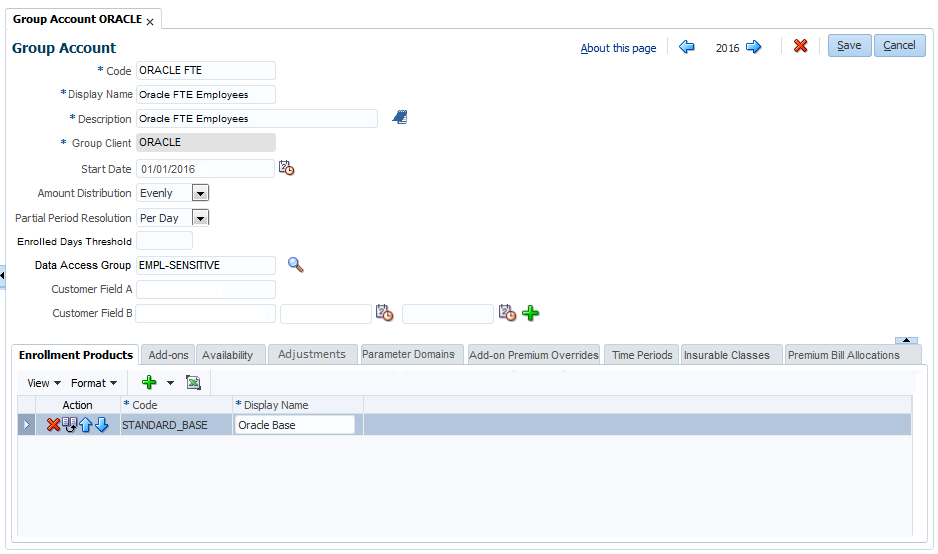Viewport: 938px width, 554px height.
Task: Expand the left side panel splitter arrow
Action: coord(2,276)
